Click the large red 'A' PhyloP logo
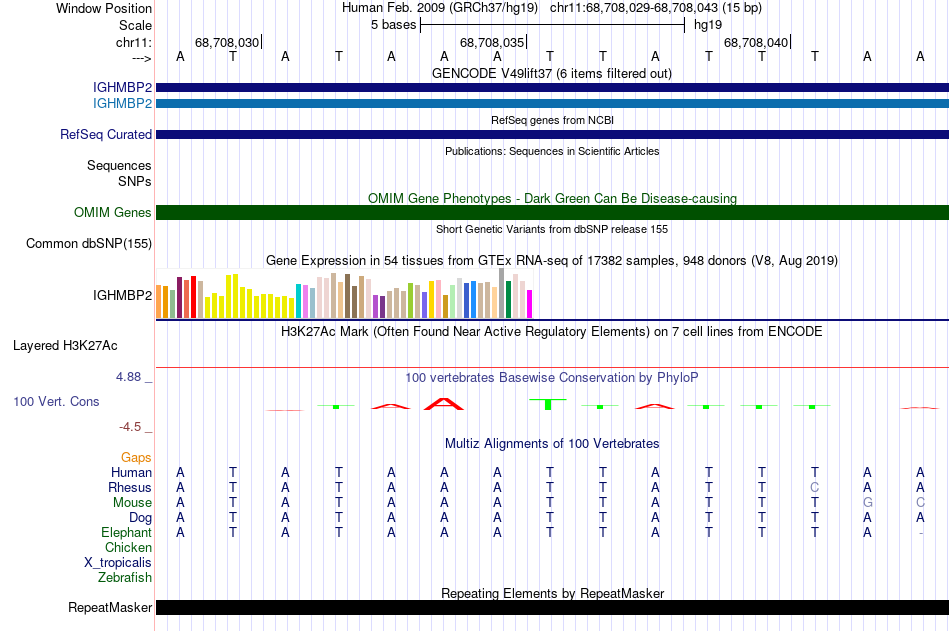The image size is (950, 631). pos(444,404)
